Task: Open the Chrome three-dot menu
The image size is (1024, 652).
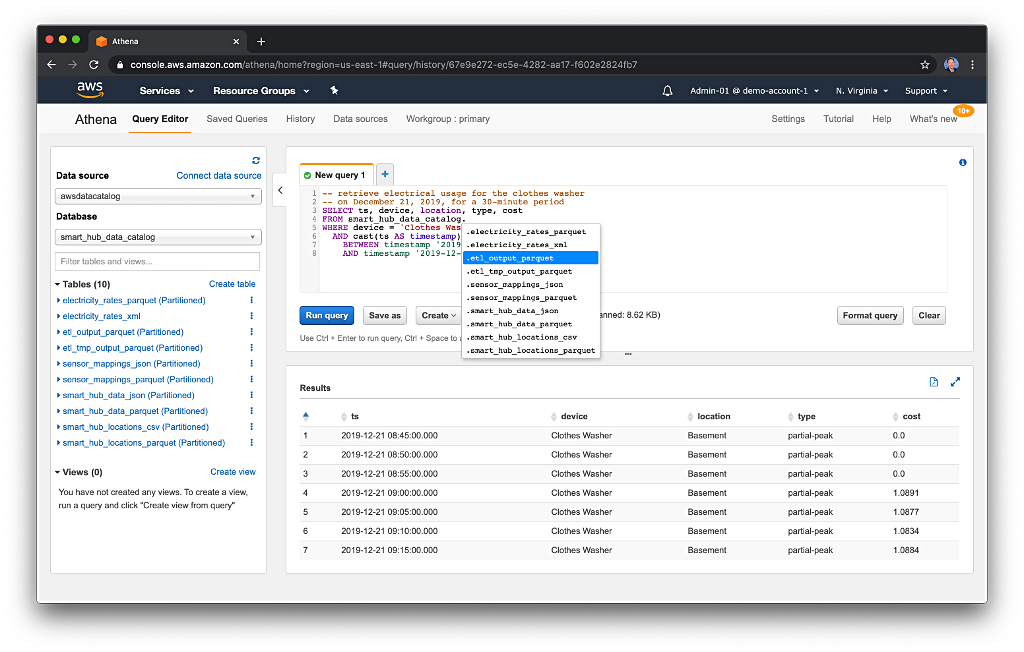Action: (972, 65)
